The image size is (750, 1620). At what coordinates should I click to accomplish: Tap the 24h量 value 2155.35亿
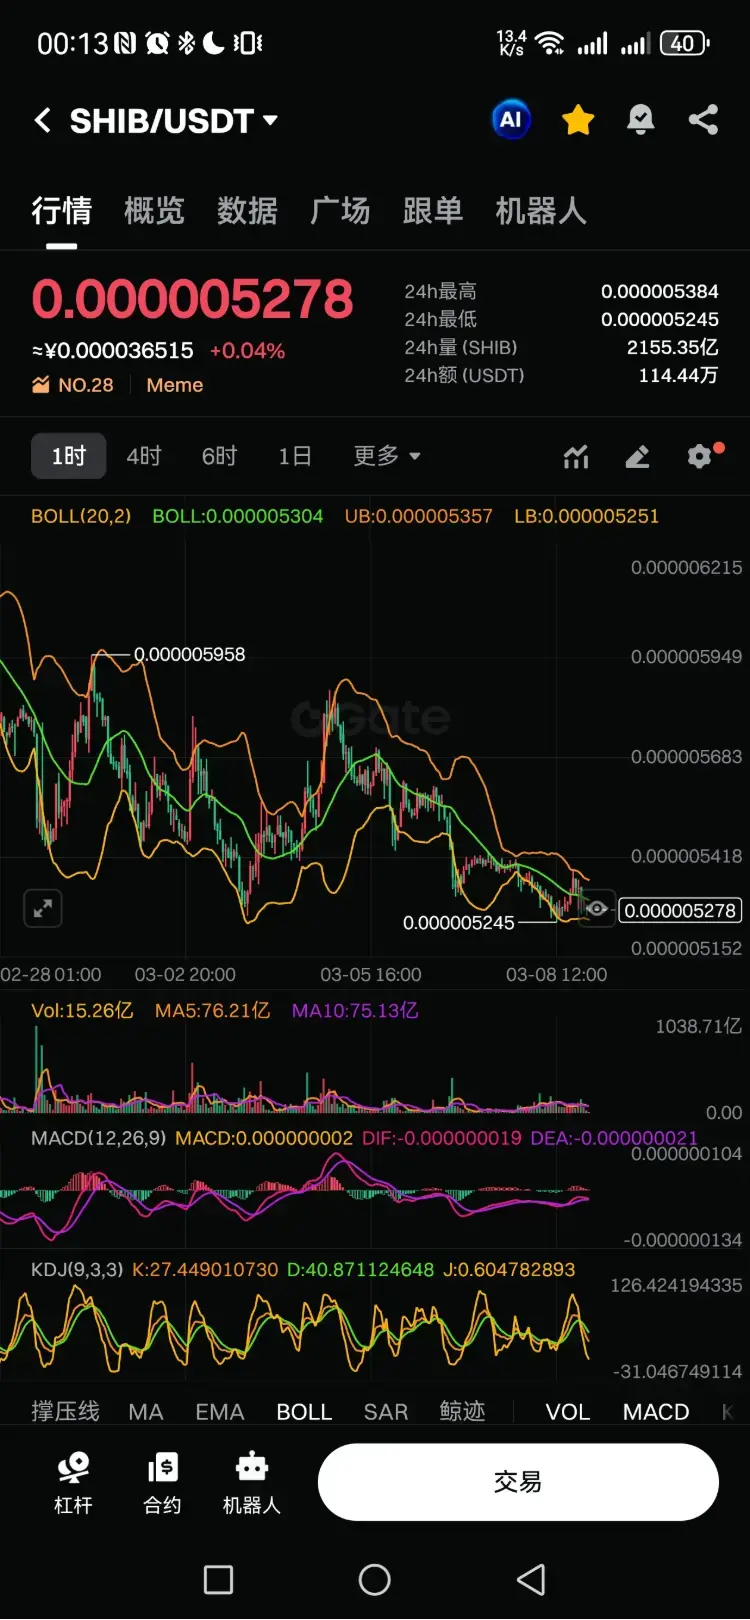[x=673, y=347]
